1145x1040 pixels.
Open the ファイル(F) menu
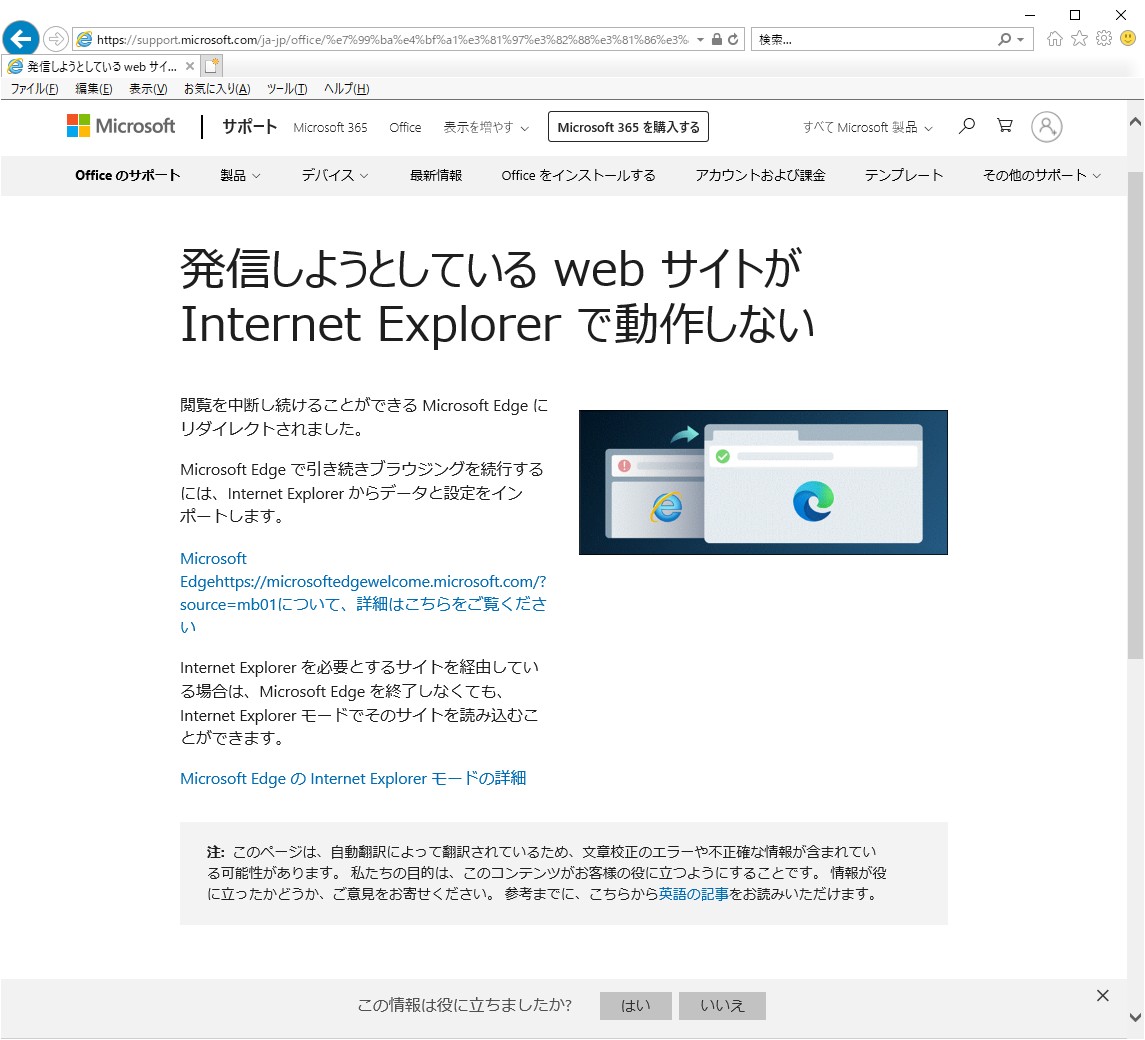34,89
